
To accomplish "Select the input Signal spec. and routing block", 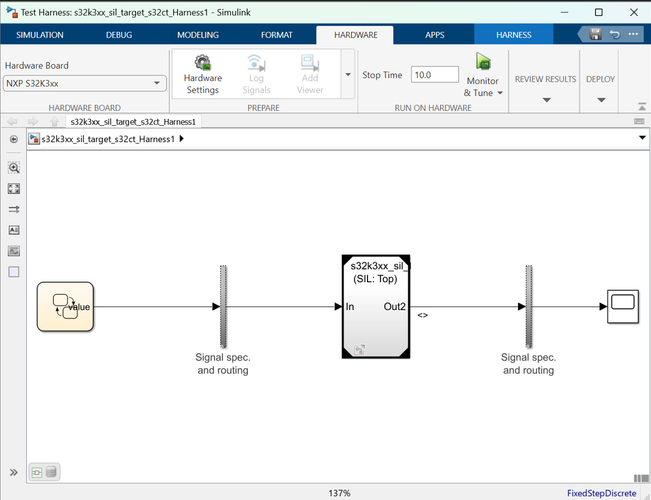I will 223,306.
